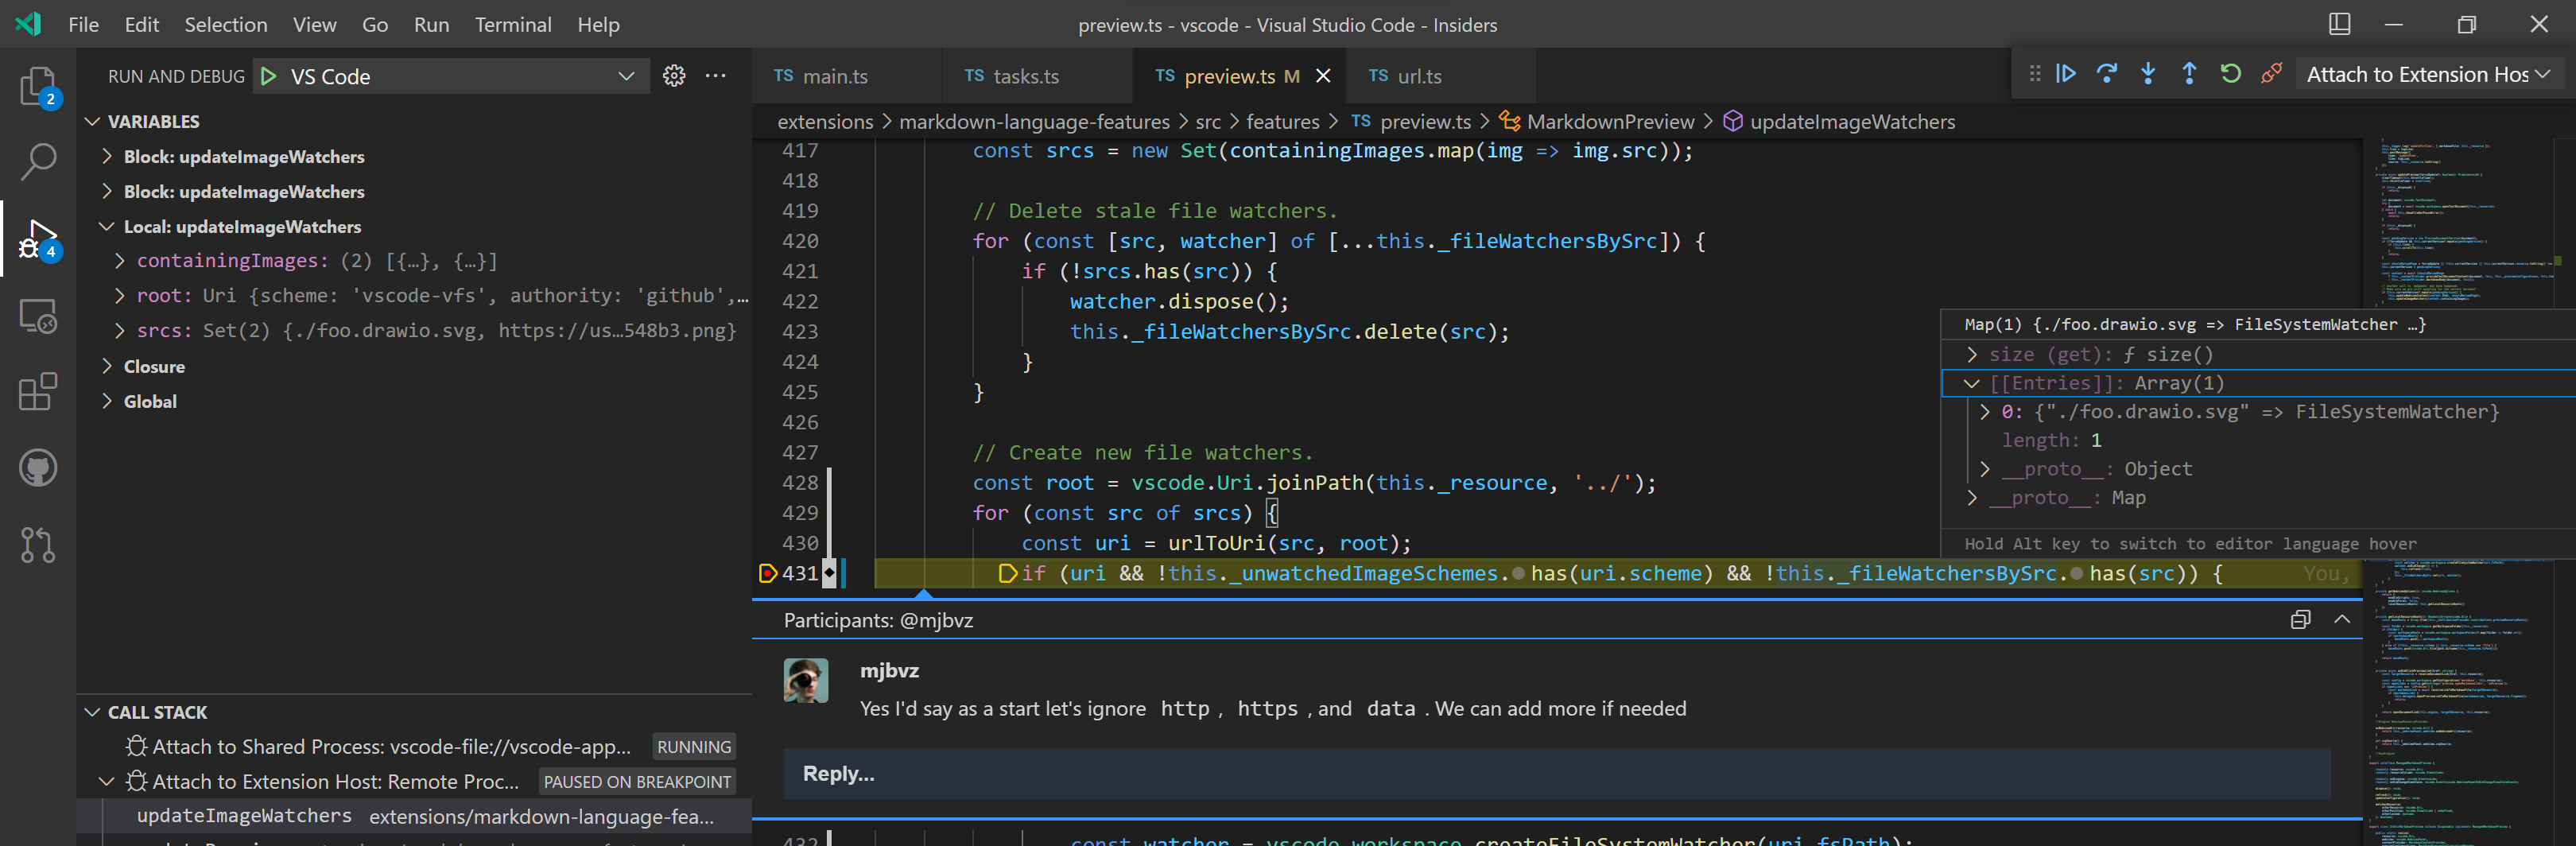Step over the current line
Viewport: 2576px width, 846px height.
tap(2108, 73)
